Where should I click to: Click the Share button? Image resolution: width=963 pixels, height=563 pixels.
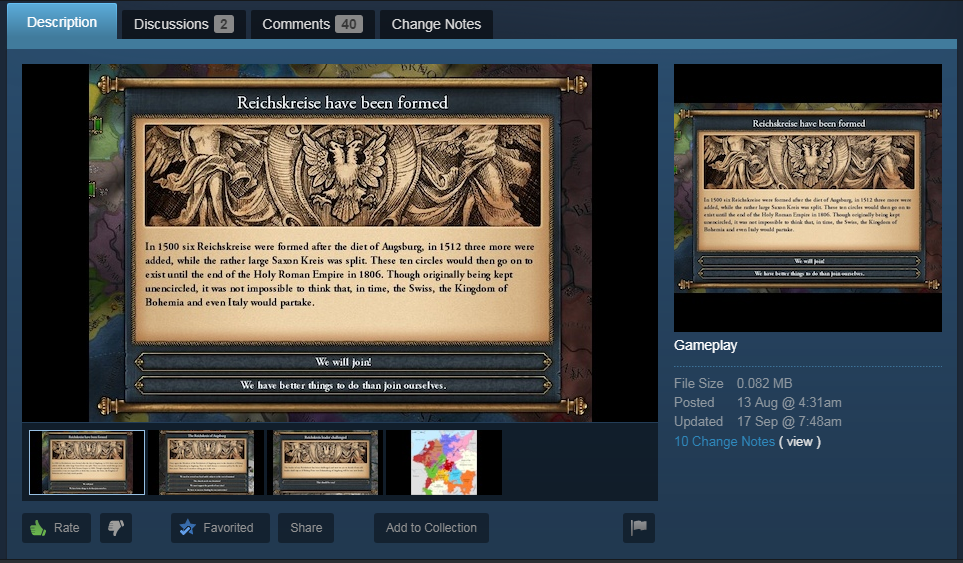pos(306,528)
